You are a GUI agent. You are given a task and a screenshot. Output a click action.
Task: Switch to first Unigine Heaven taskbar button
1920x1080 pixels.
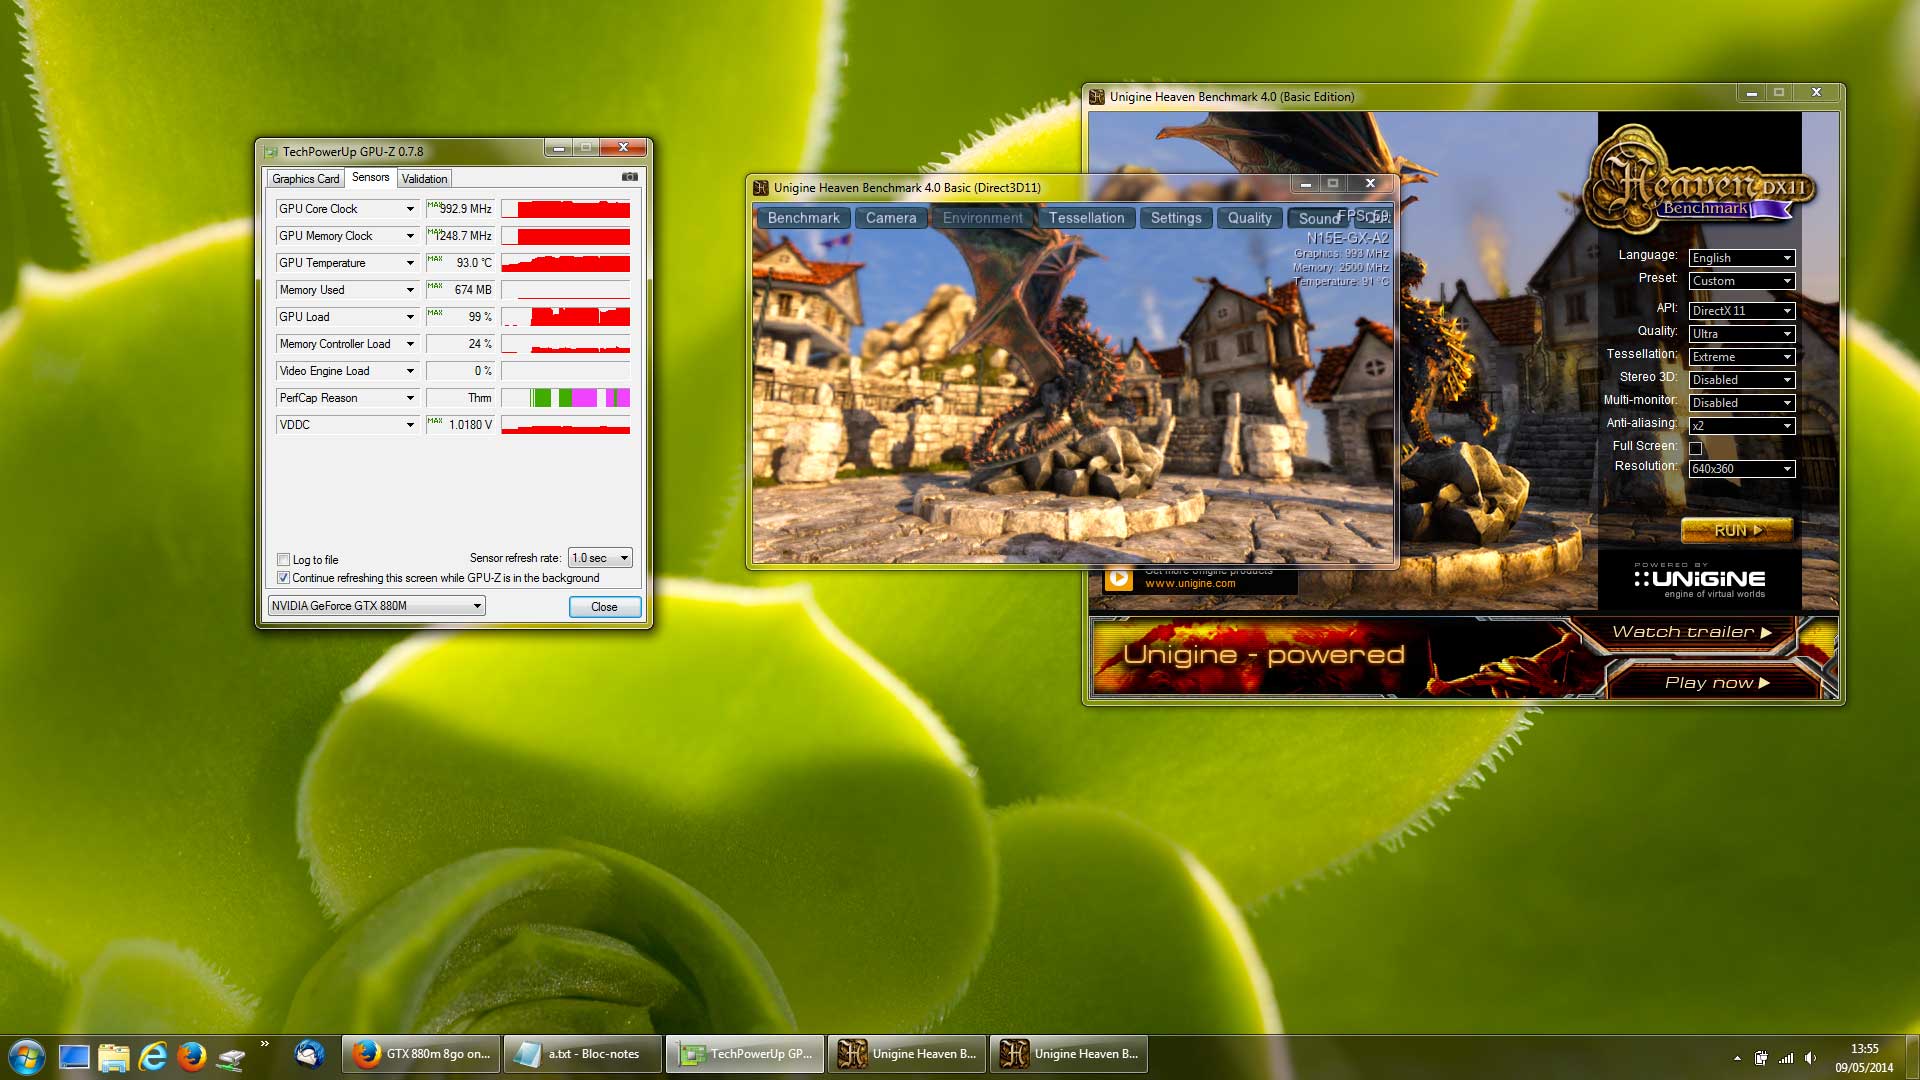click(x=907, y=1054)
